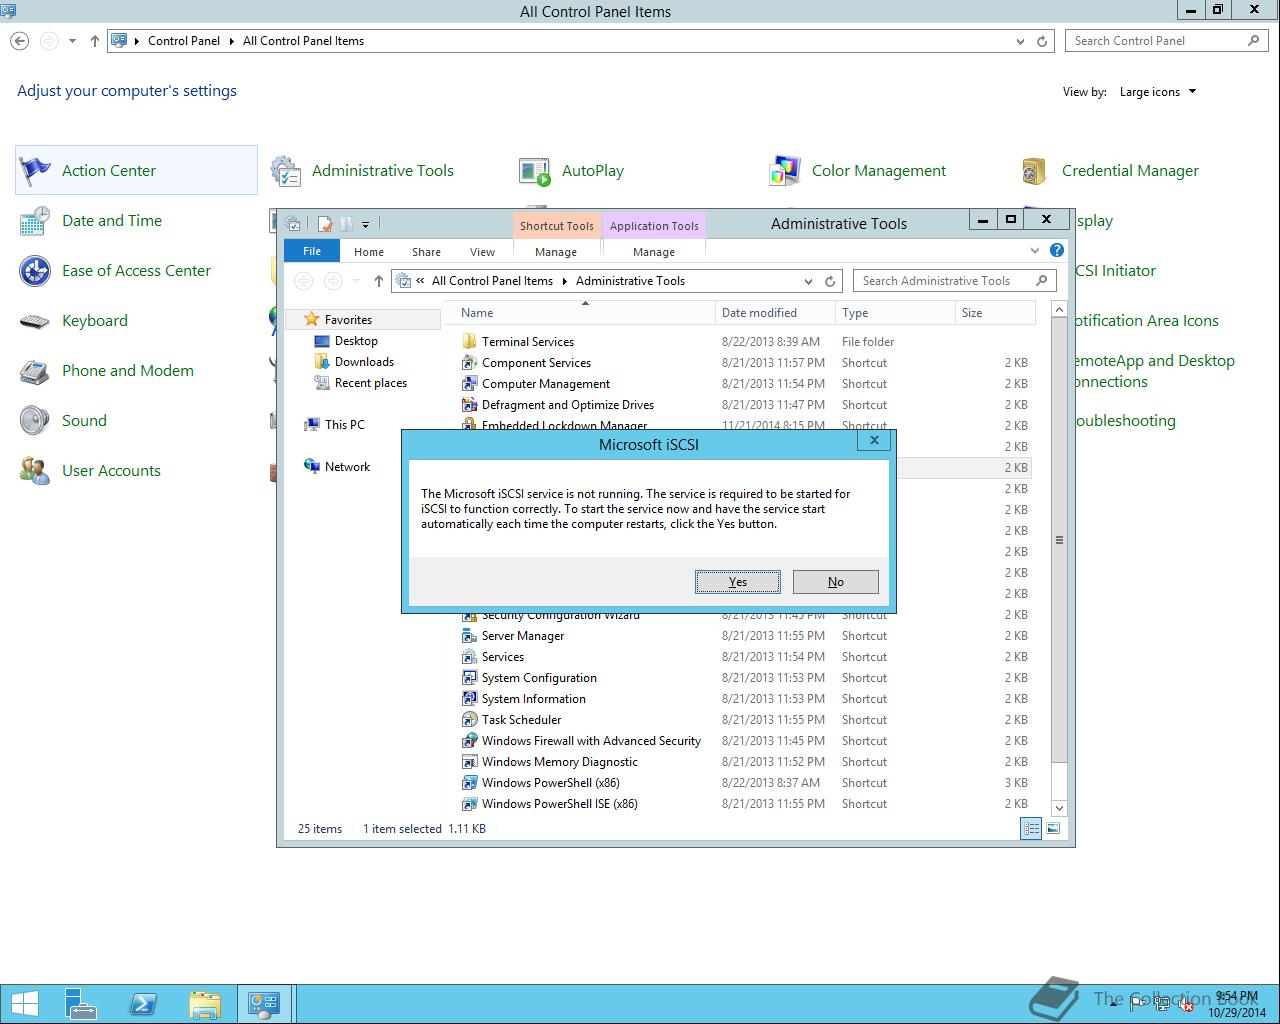Sort by Size column header

(x=995, y=313)
